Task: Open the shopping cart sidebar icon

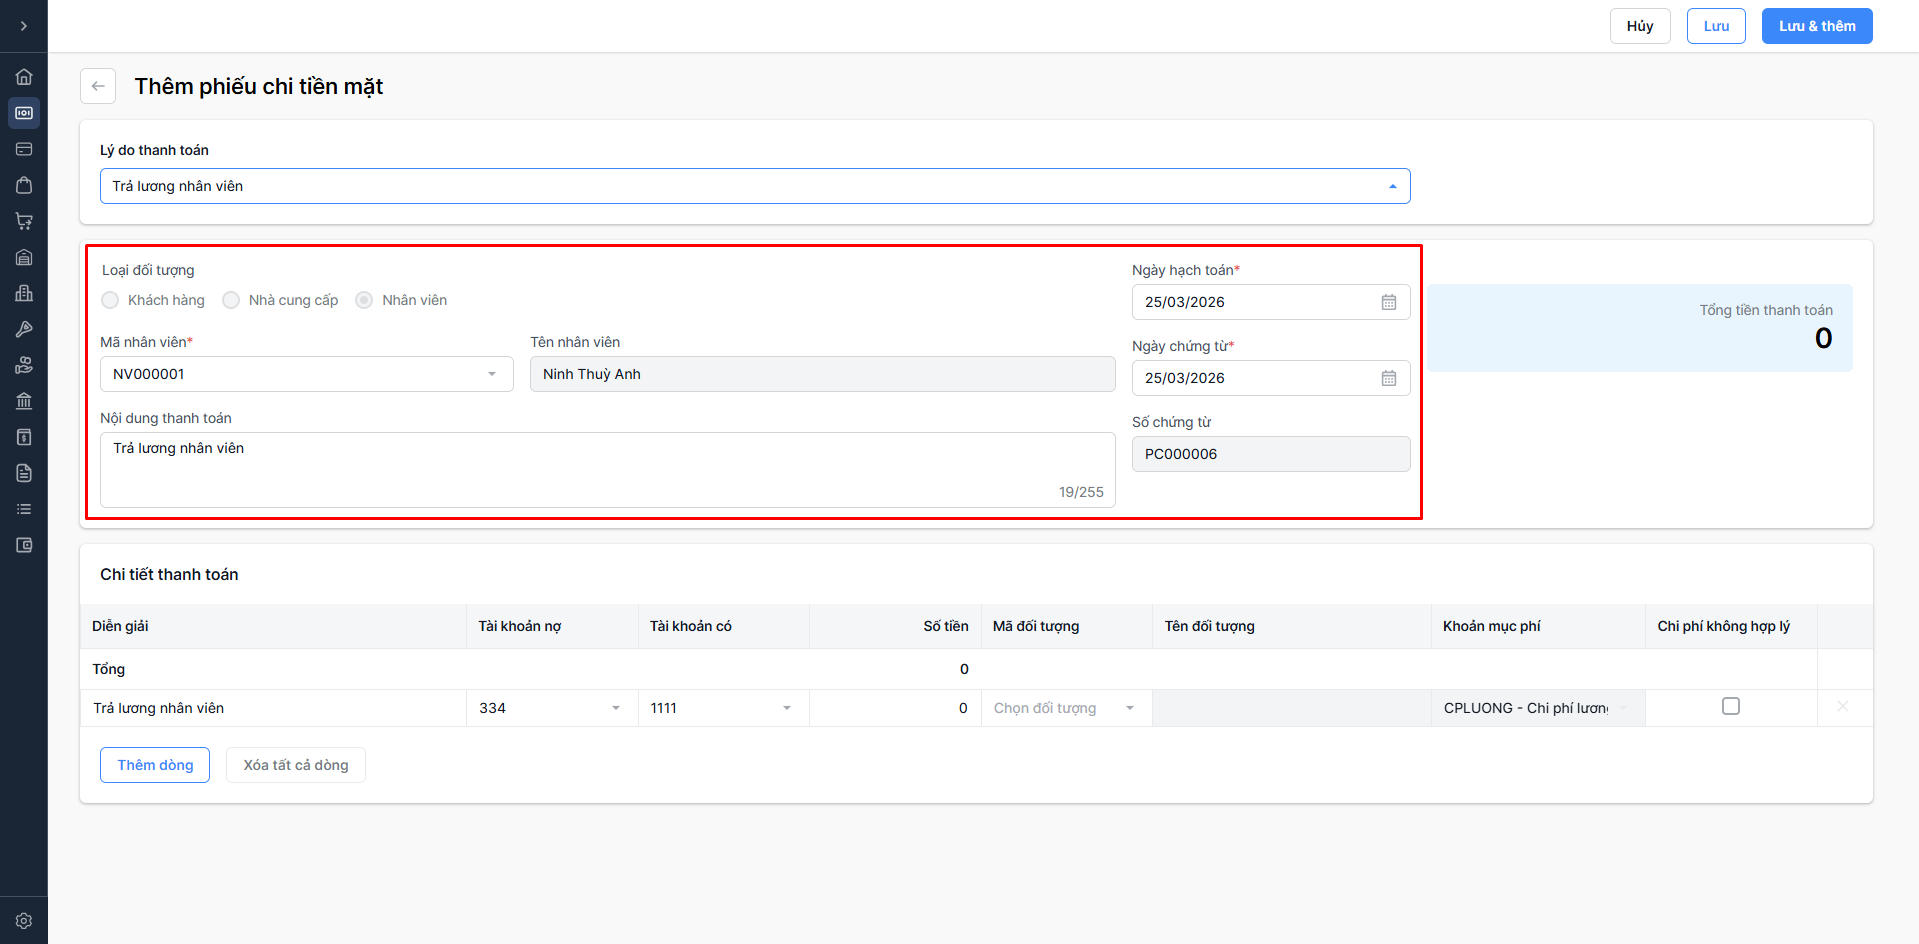Action: 24,221
